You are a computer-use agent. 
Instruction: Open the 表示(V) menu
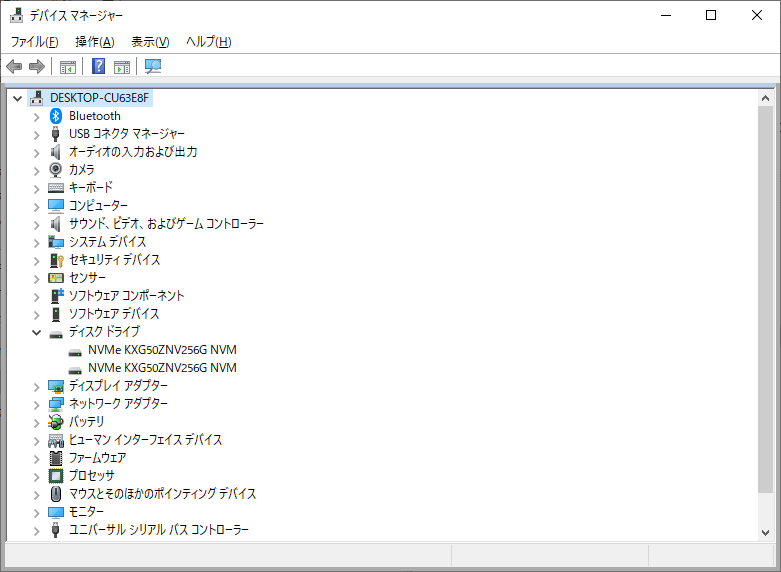pos(150,42)
